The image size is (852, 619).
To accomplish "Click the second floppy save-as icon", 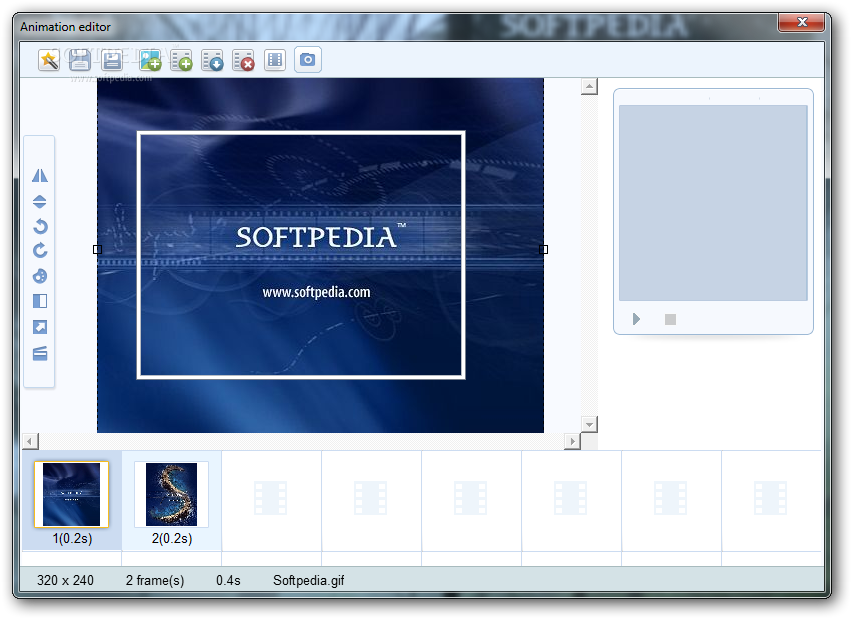I will click(x=112, y=60).
